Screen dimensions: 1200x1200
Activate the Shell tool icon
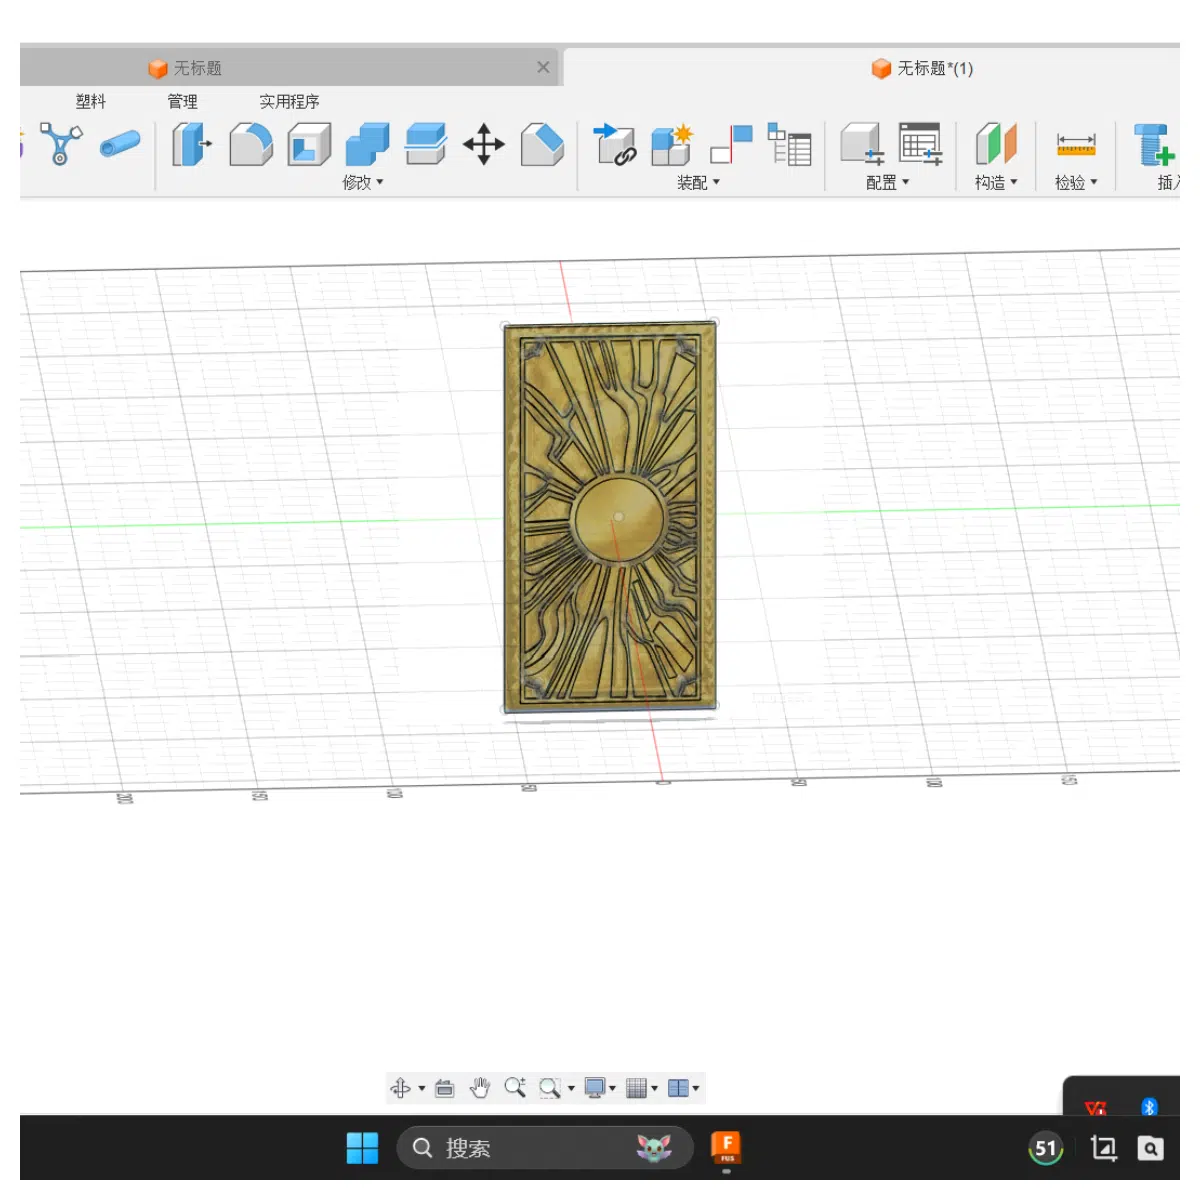[x=309, y=144]
